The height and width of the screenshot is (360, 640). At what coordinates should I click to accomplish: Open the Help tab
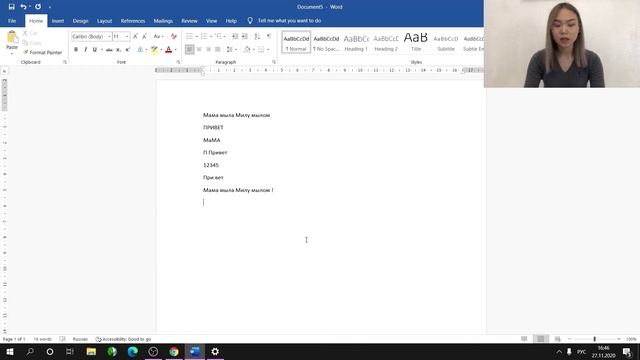(231, 21)
